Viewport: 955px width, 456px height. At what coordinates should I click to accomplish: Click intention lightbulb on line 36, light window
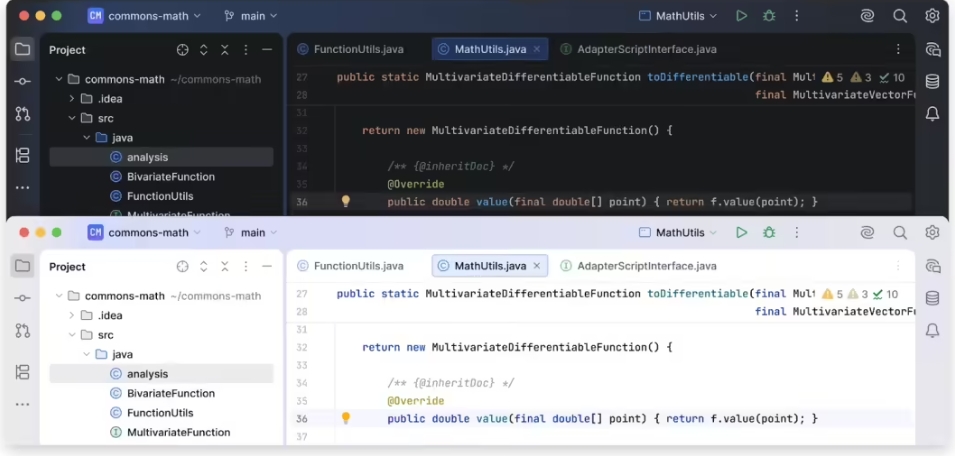(x=346, y=418)
